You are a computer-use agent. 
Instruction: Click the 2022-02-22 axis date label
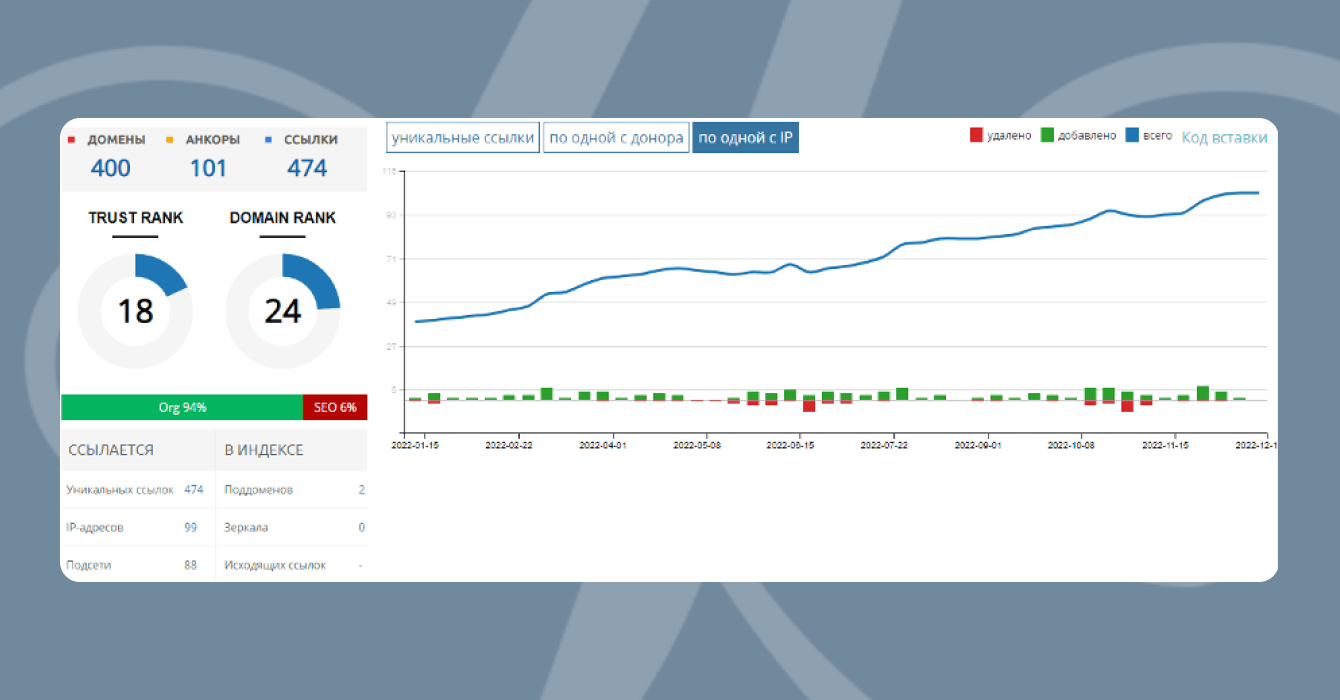pyautogui.click(x=510, y=446)
